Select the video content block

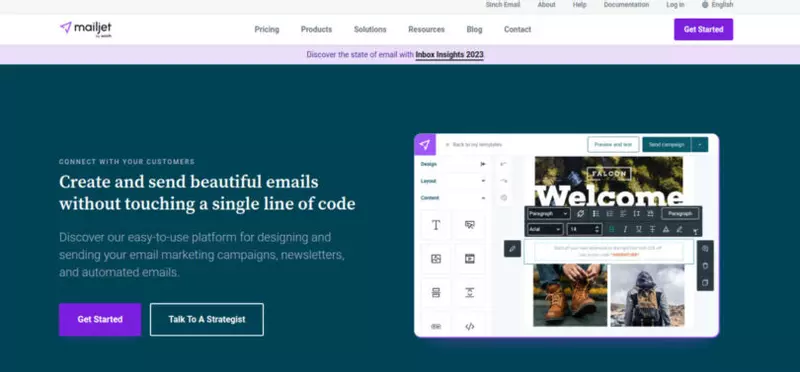click(470, 259)
